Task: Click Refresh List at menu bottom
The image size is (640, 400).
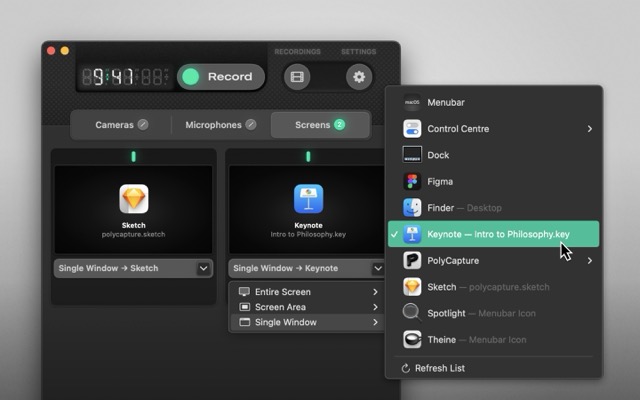Action: [x=493, y=368]
